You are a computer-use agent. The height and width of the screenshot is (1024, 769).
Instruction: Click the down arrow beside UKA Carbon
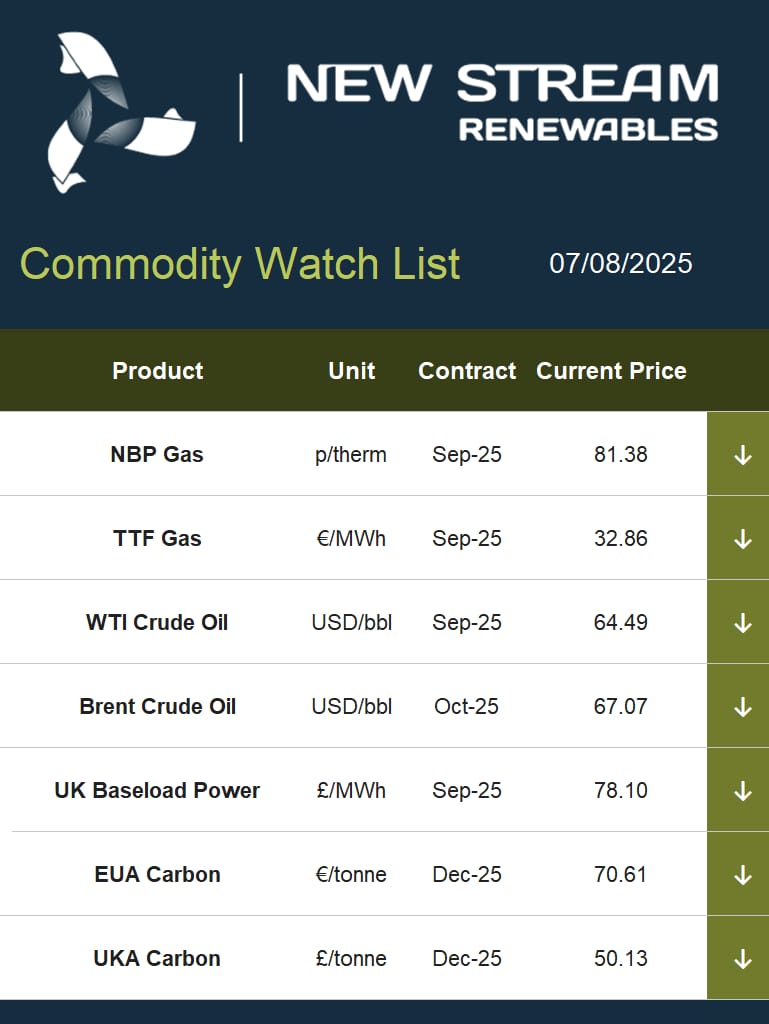click(742, 959)
